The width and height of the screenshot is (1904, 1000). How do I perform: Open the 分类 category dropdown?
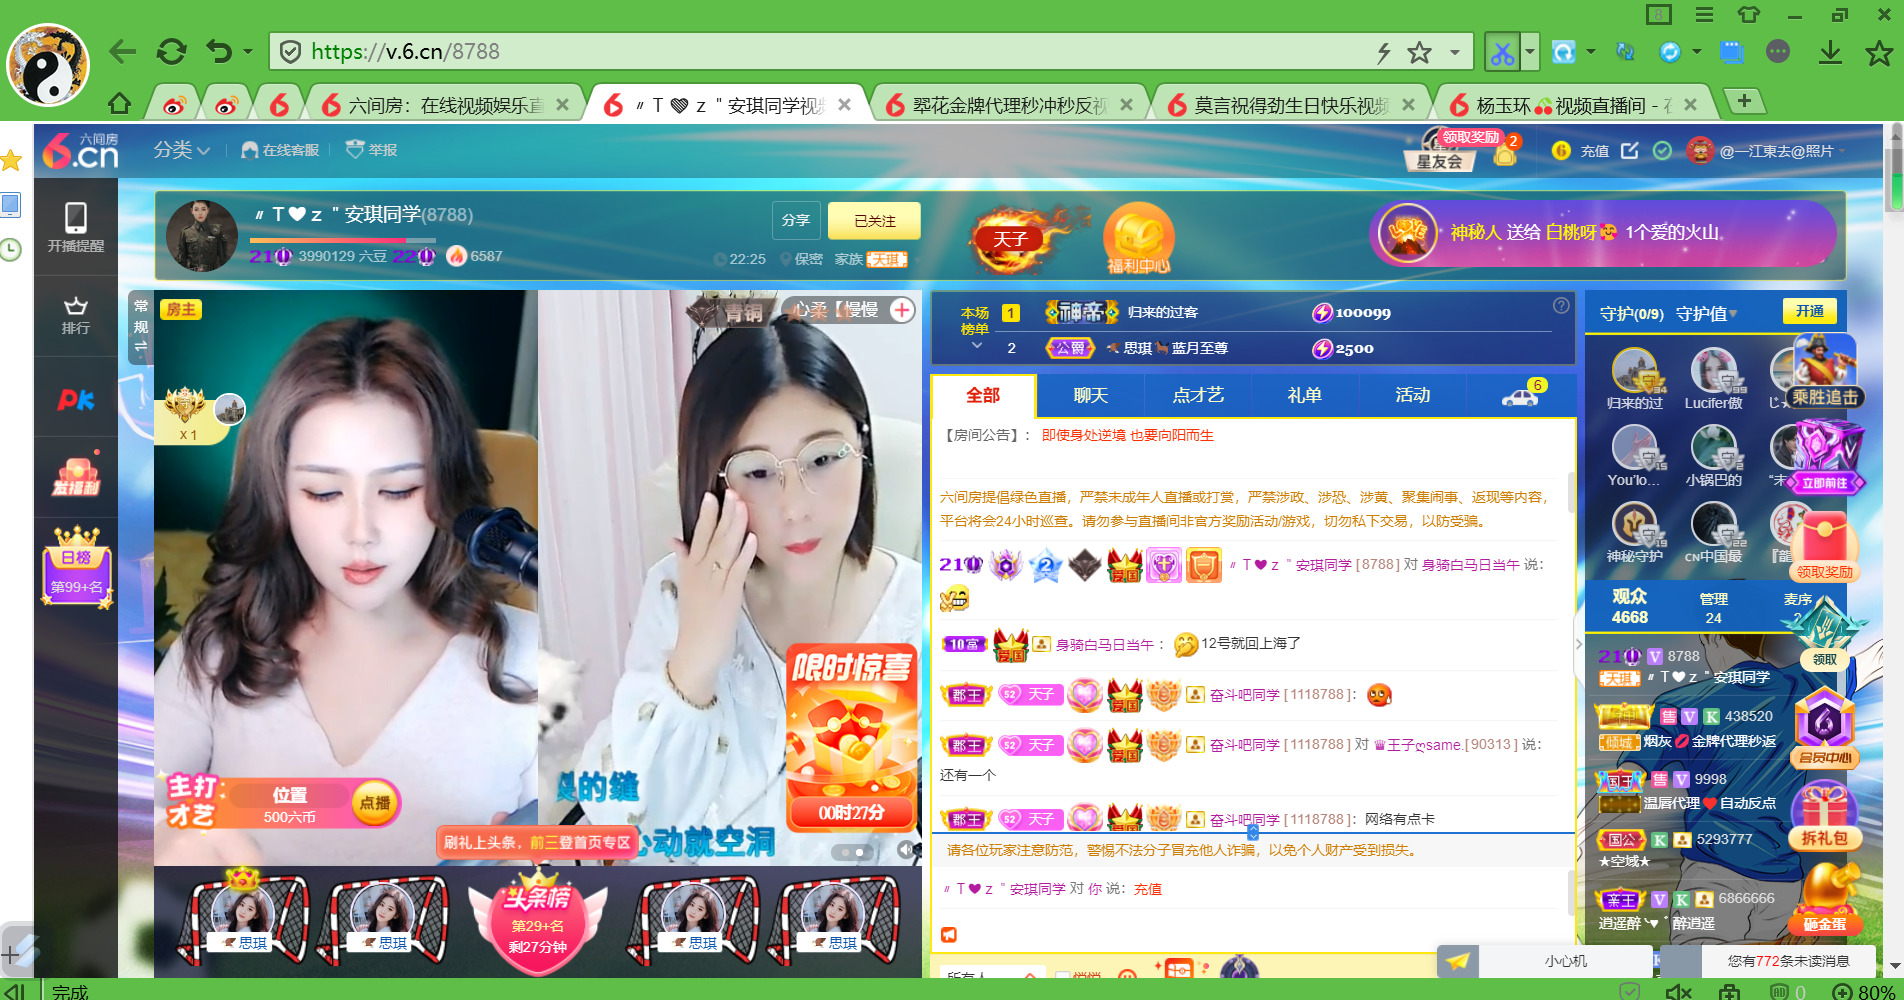(x=181, y=150)
